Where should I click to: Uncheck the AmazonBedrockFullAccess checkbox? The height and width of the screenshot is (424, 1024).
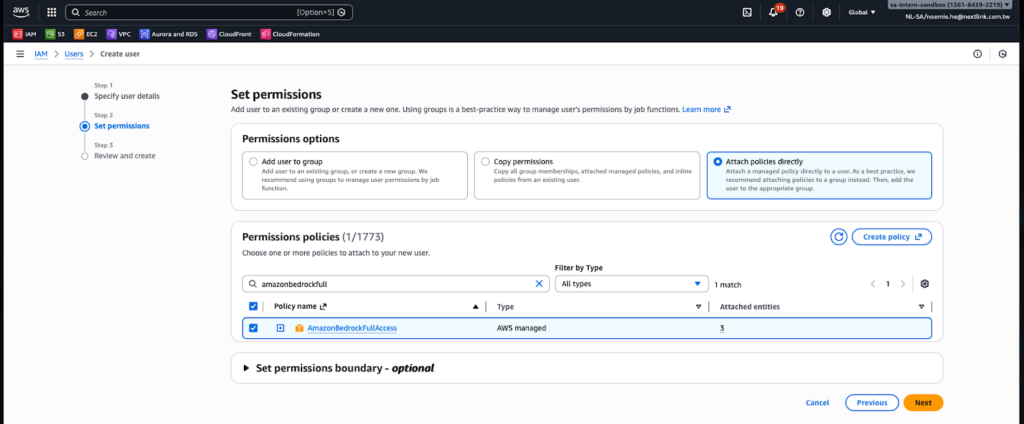click(253, 328)
